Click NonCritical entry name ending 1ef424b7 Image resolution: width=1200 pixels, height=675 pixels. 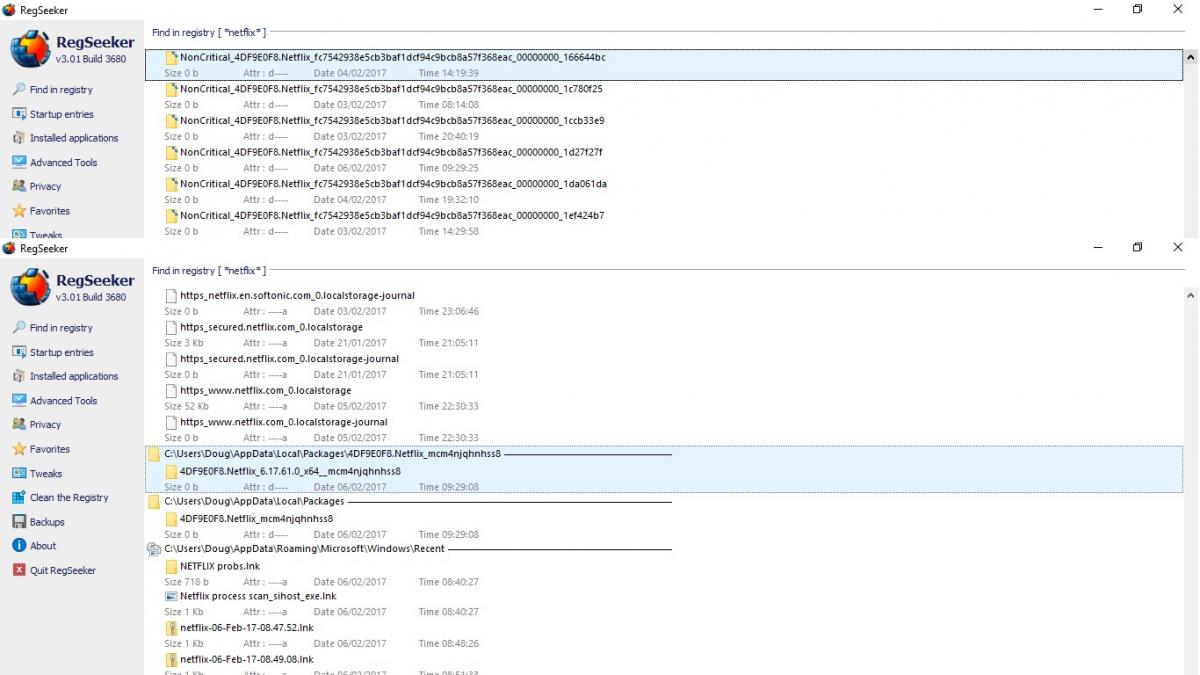[392, 215]
